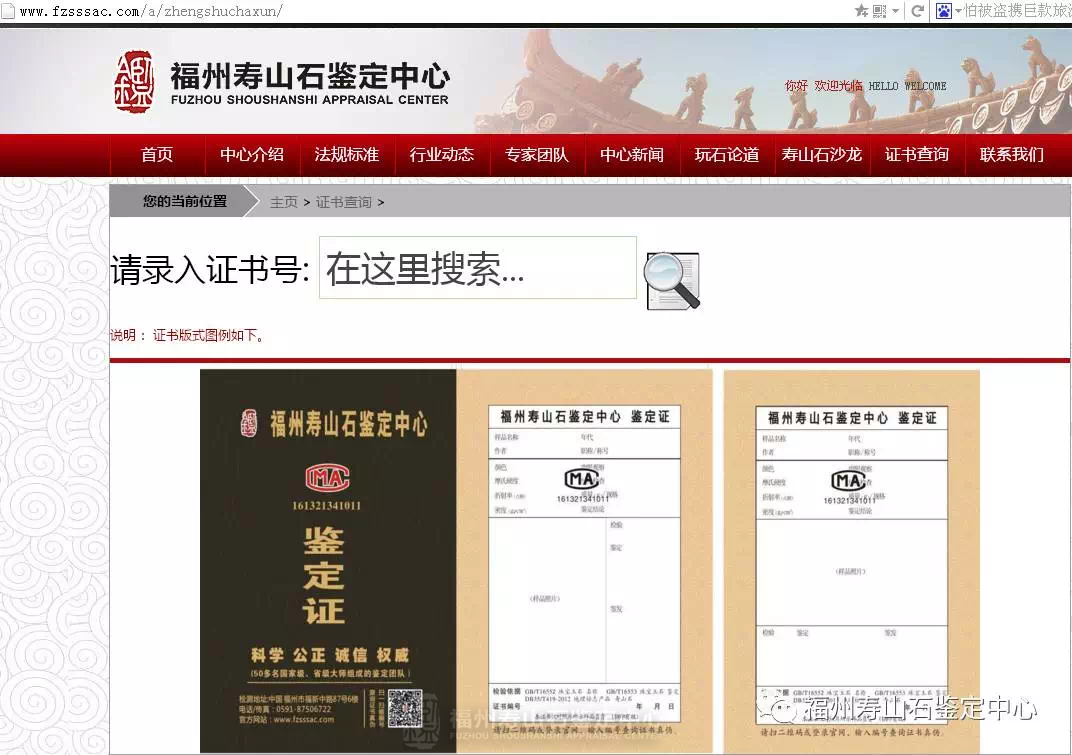Image resolution: width=1072 pixels, height=755 pixels.
Task: Click the QR code icon in address bar
Action: 880,11
